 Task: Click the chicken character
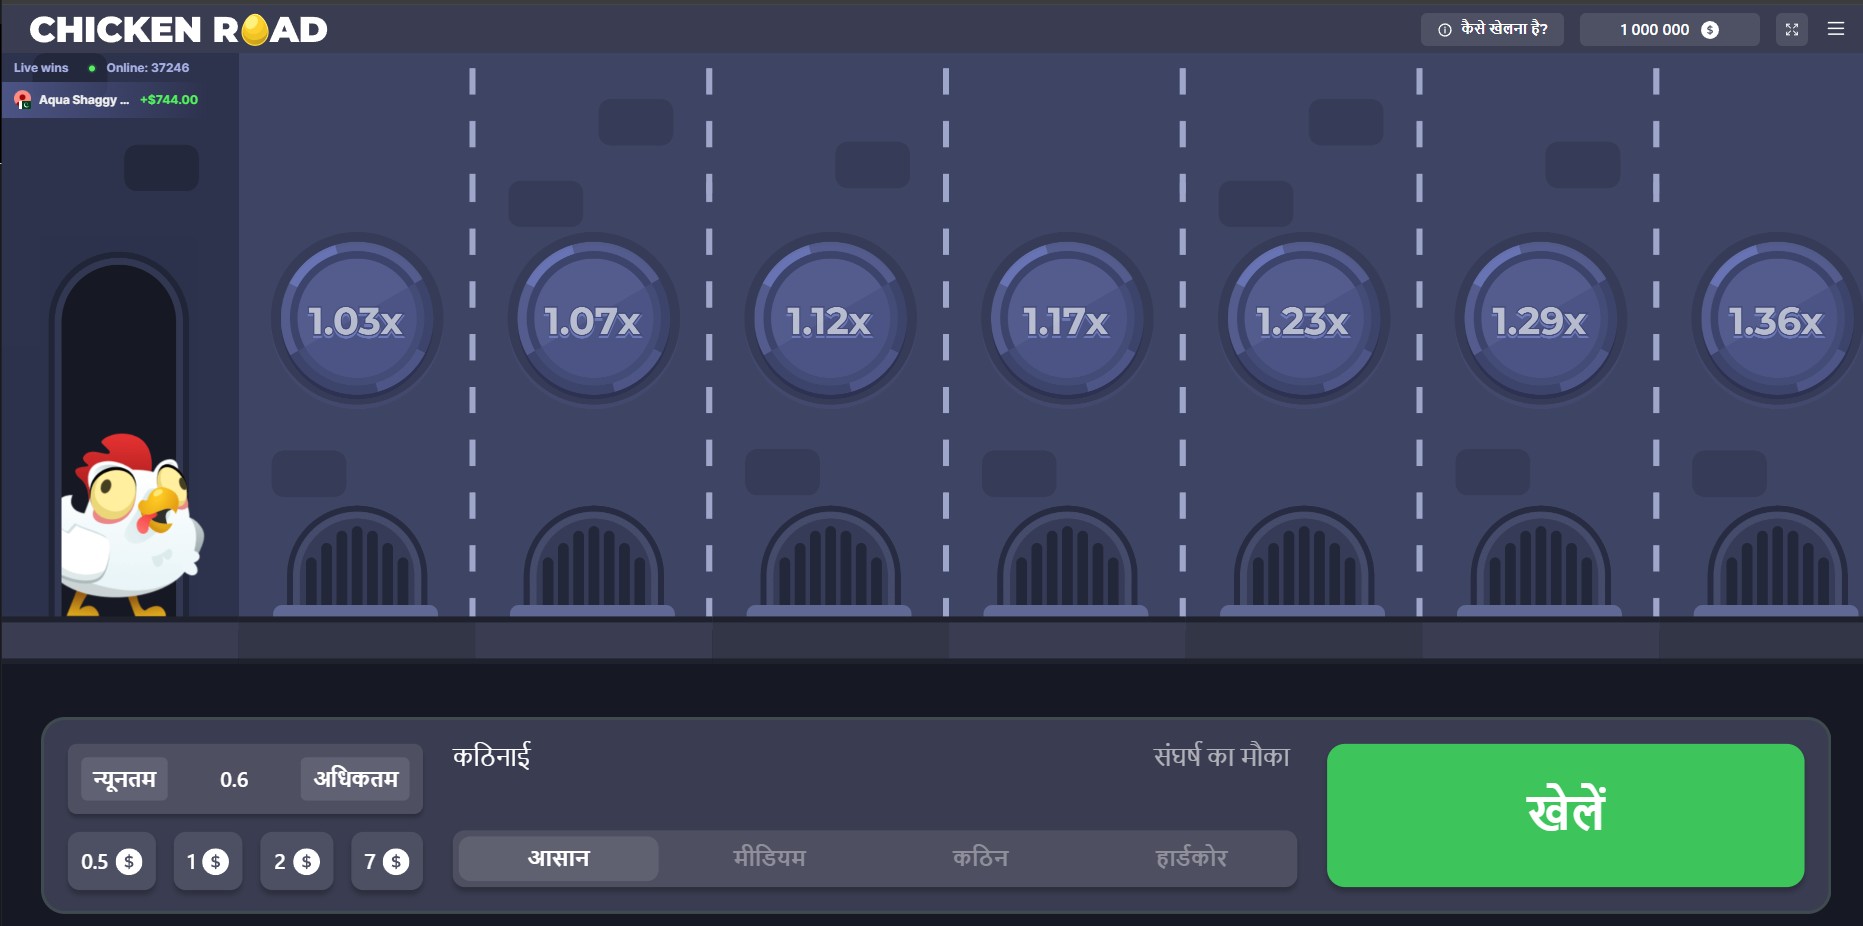click(130, 525)
